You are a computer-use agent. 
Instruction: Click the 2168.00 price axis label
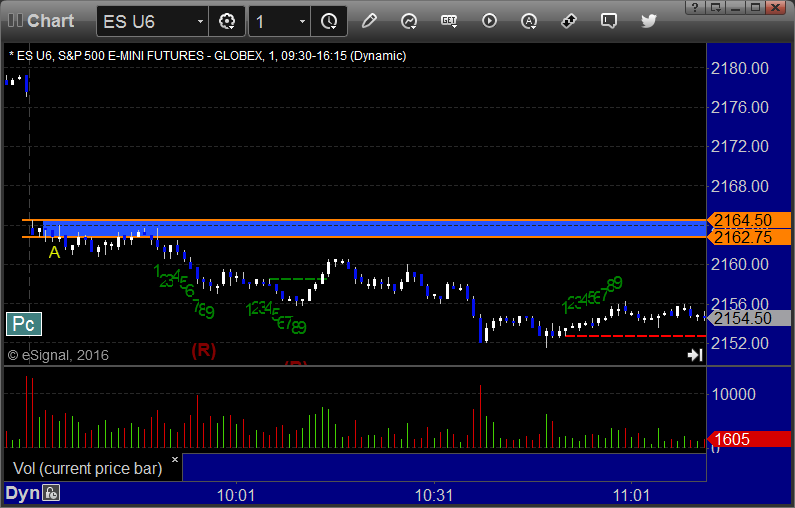pyautogui.click(x=740, y=187)
